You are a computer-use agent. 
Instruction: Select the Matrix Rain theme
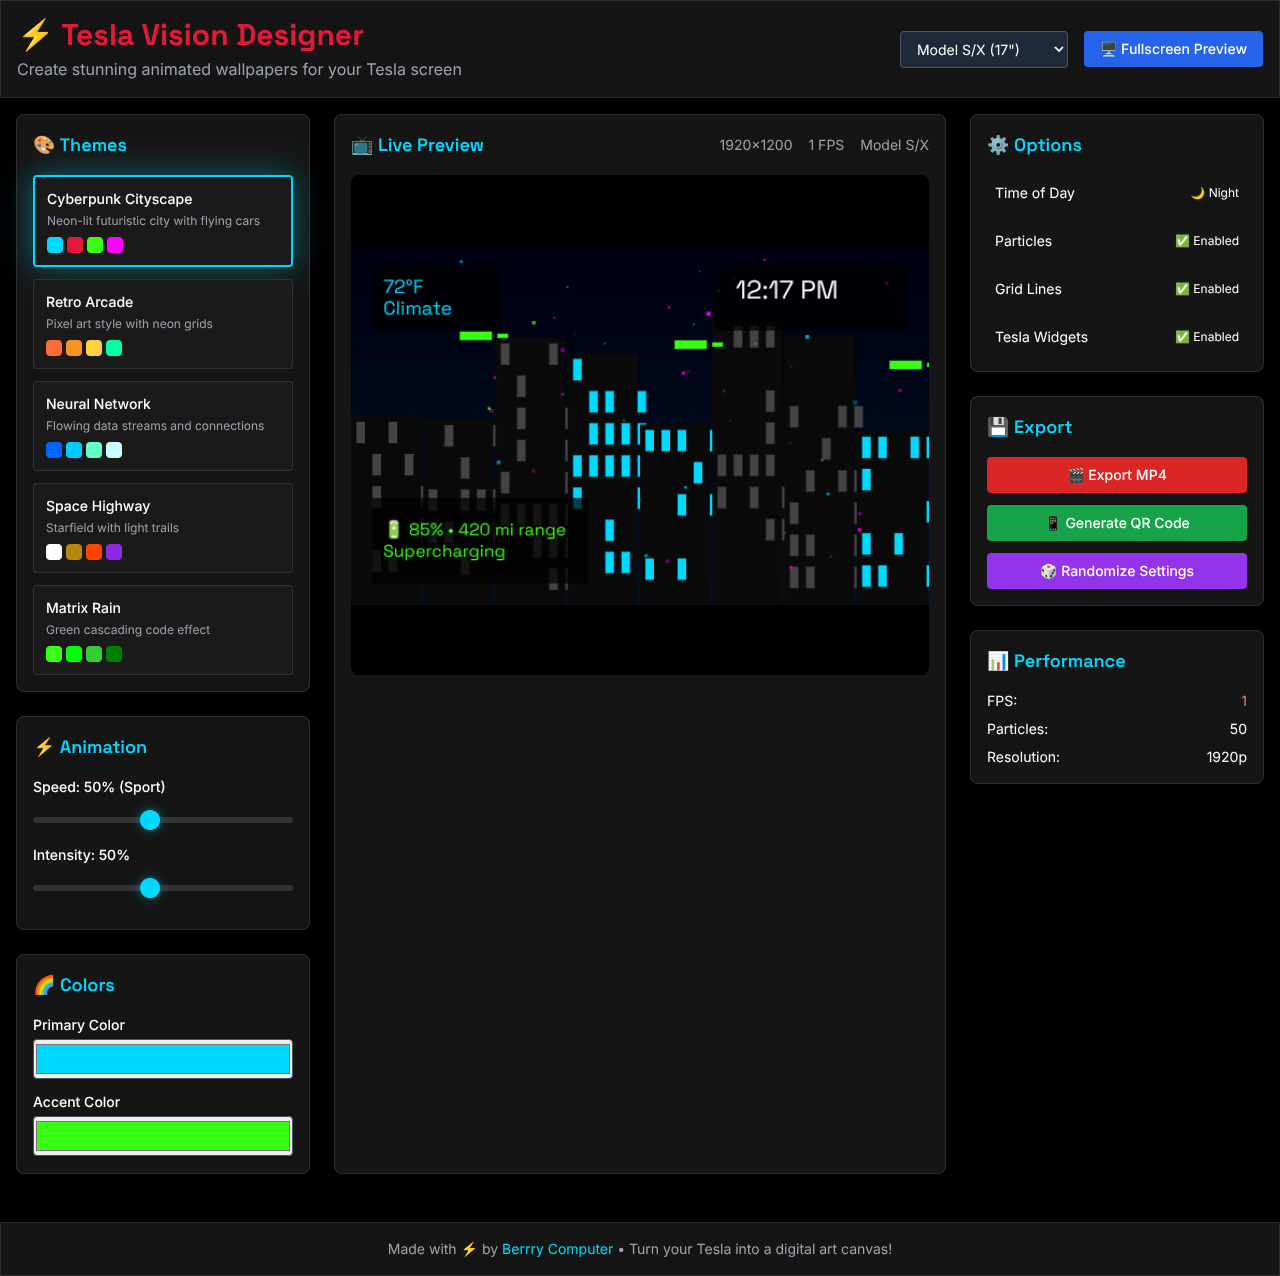click(162, 630)
